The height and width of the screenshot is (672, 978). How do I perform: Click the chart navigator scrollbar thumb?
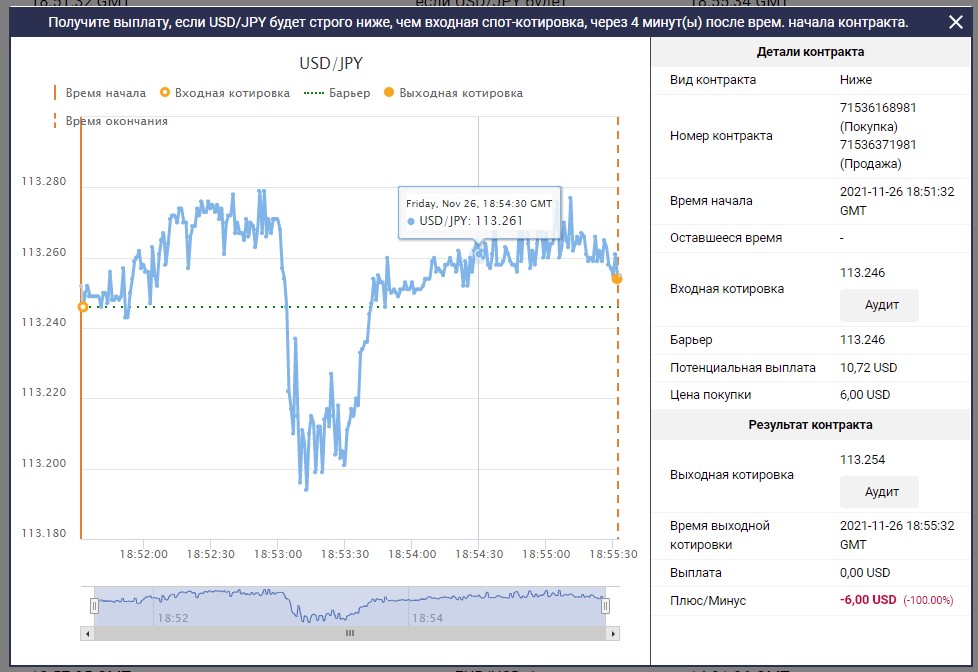pos(350,634)
